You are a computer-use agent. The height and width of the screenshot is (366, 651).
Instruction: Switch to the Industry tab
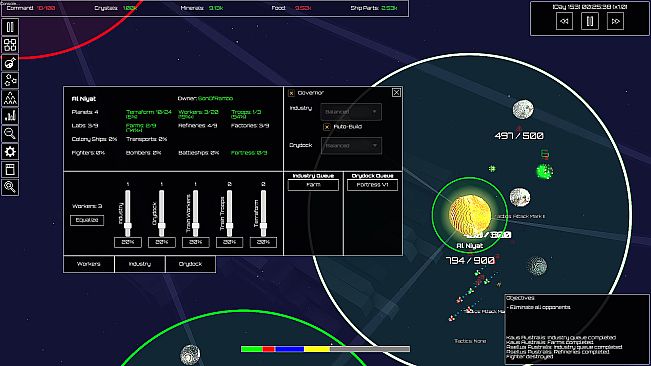(140, 264)
